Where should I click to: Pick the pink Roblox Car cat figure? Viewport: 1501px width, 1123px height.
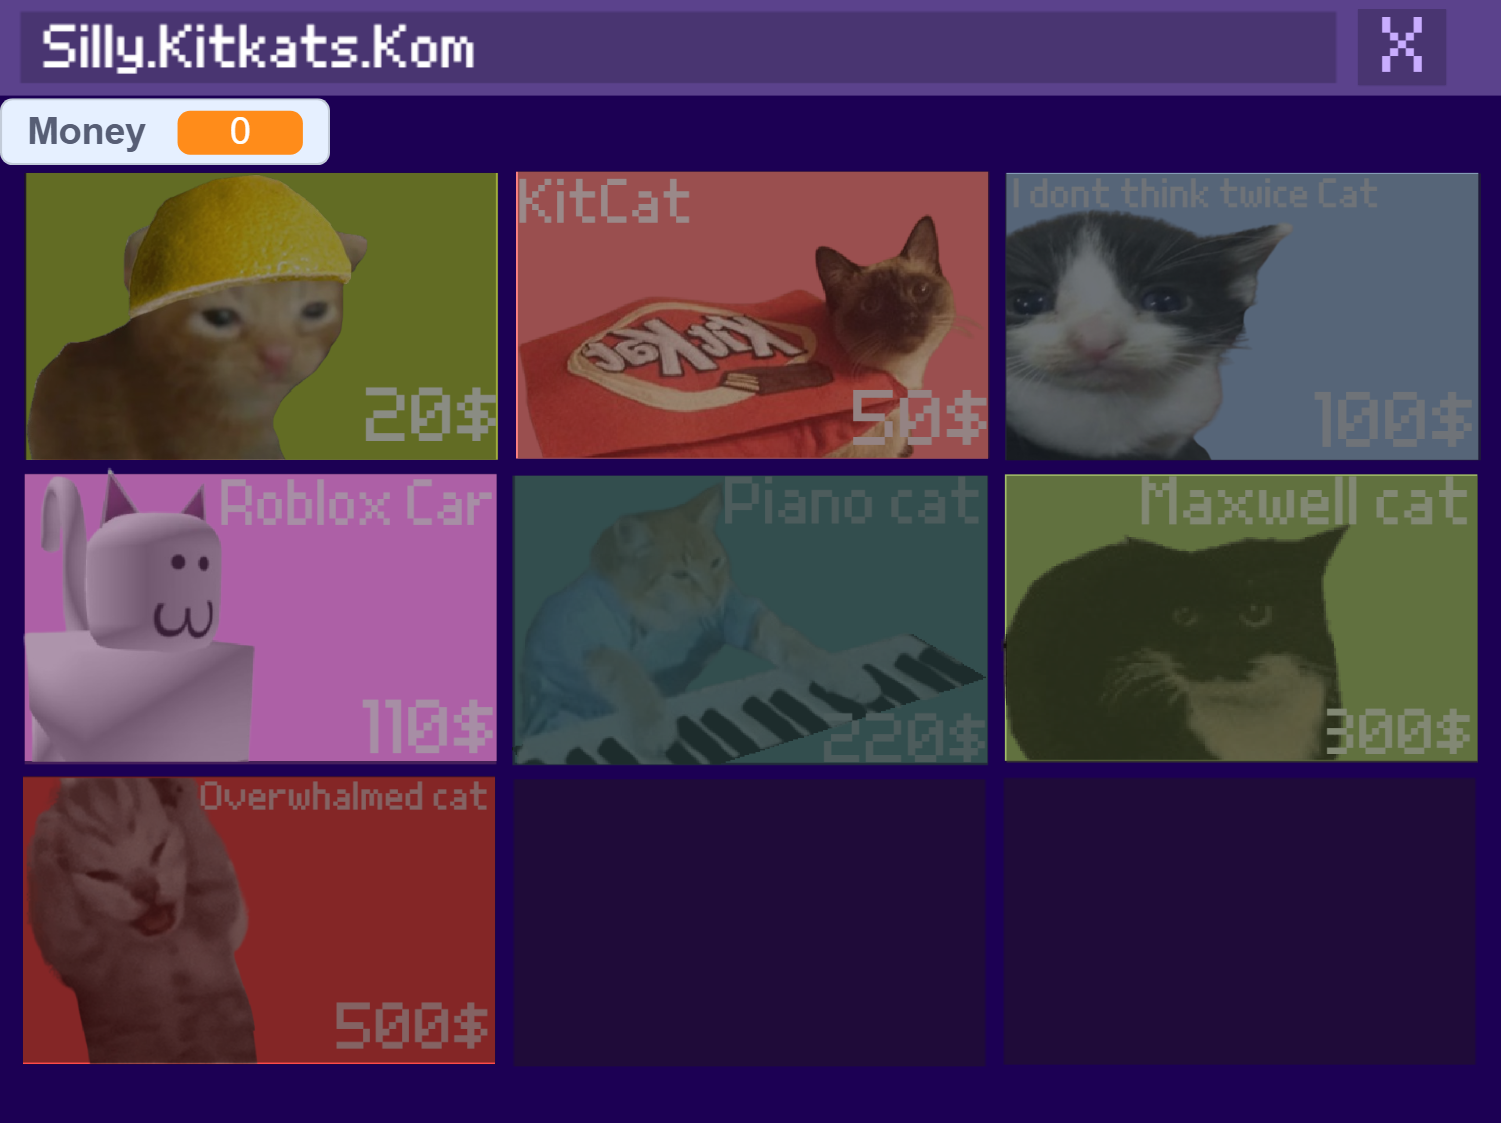coord(260,618)
